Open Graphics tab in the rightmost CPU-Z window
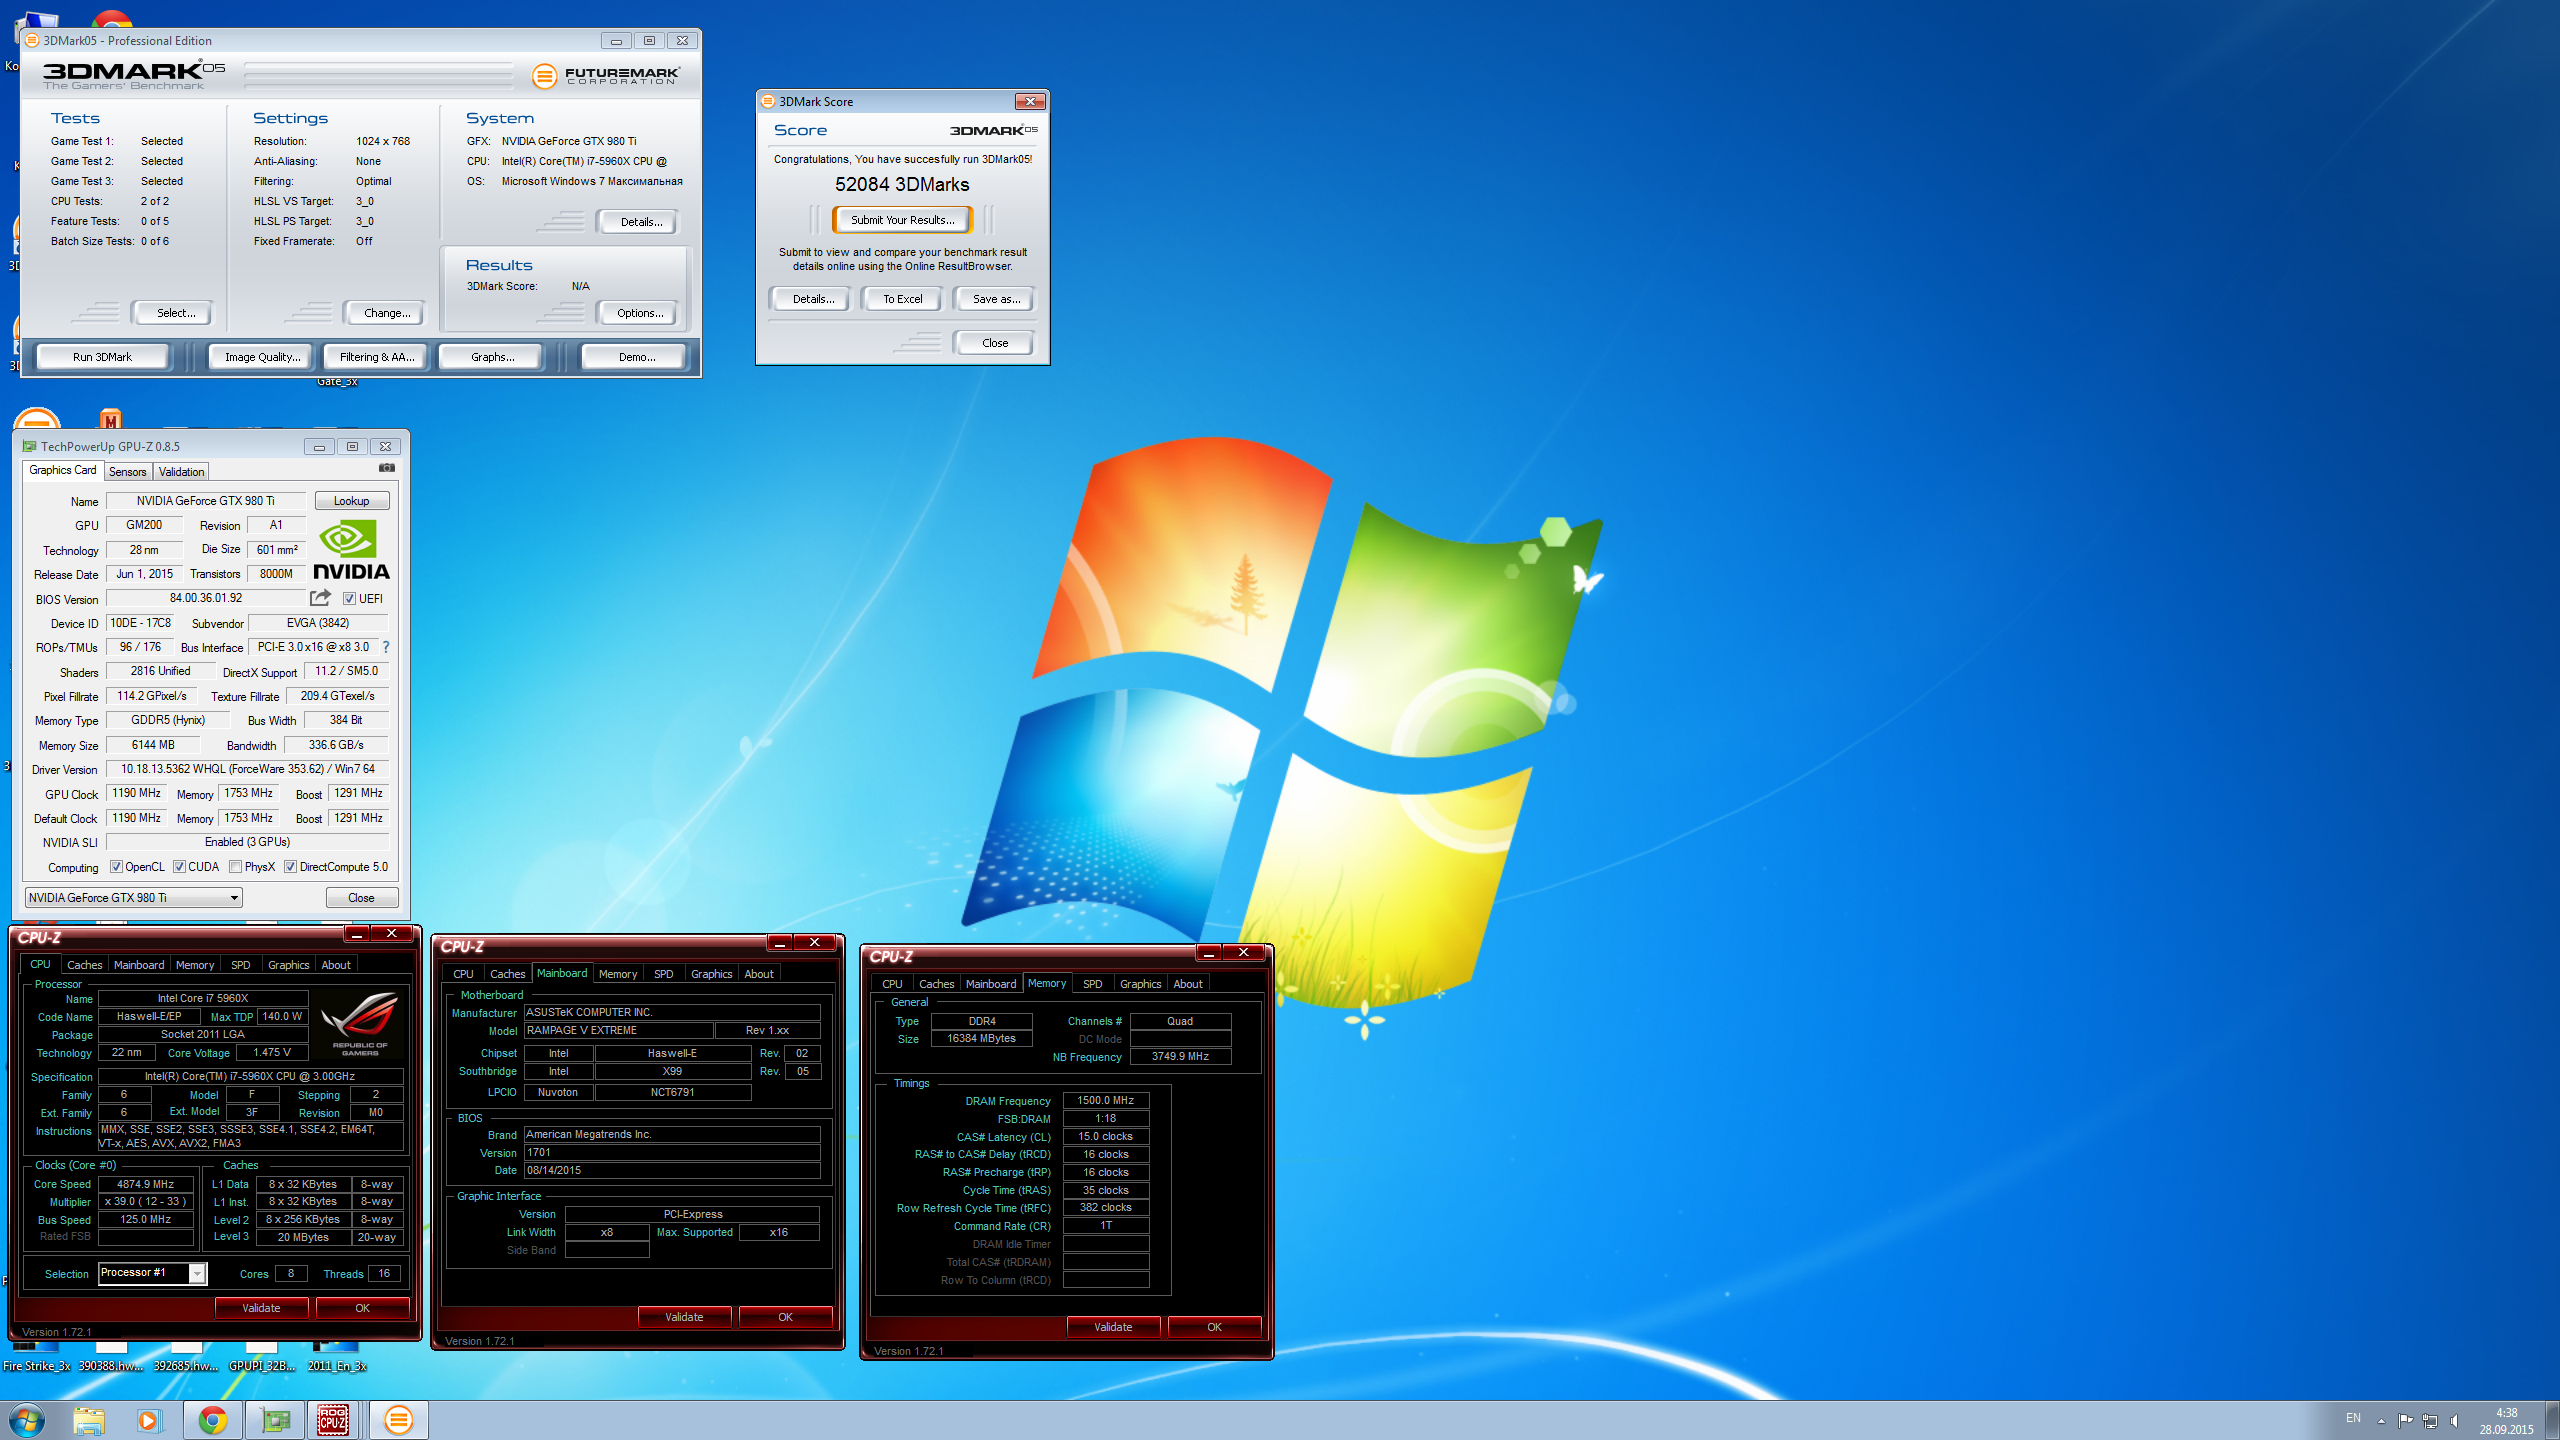Image resolution: width=2560 pixels, height=1440 pixels. [x=1140, y=984]
